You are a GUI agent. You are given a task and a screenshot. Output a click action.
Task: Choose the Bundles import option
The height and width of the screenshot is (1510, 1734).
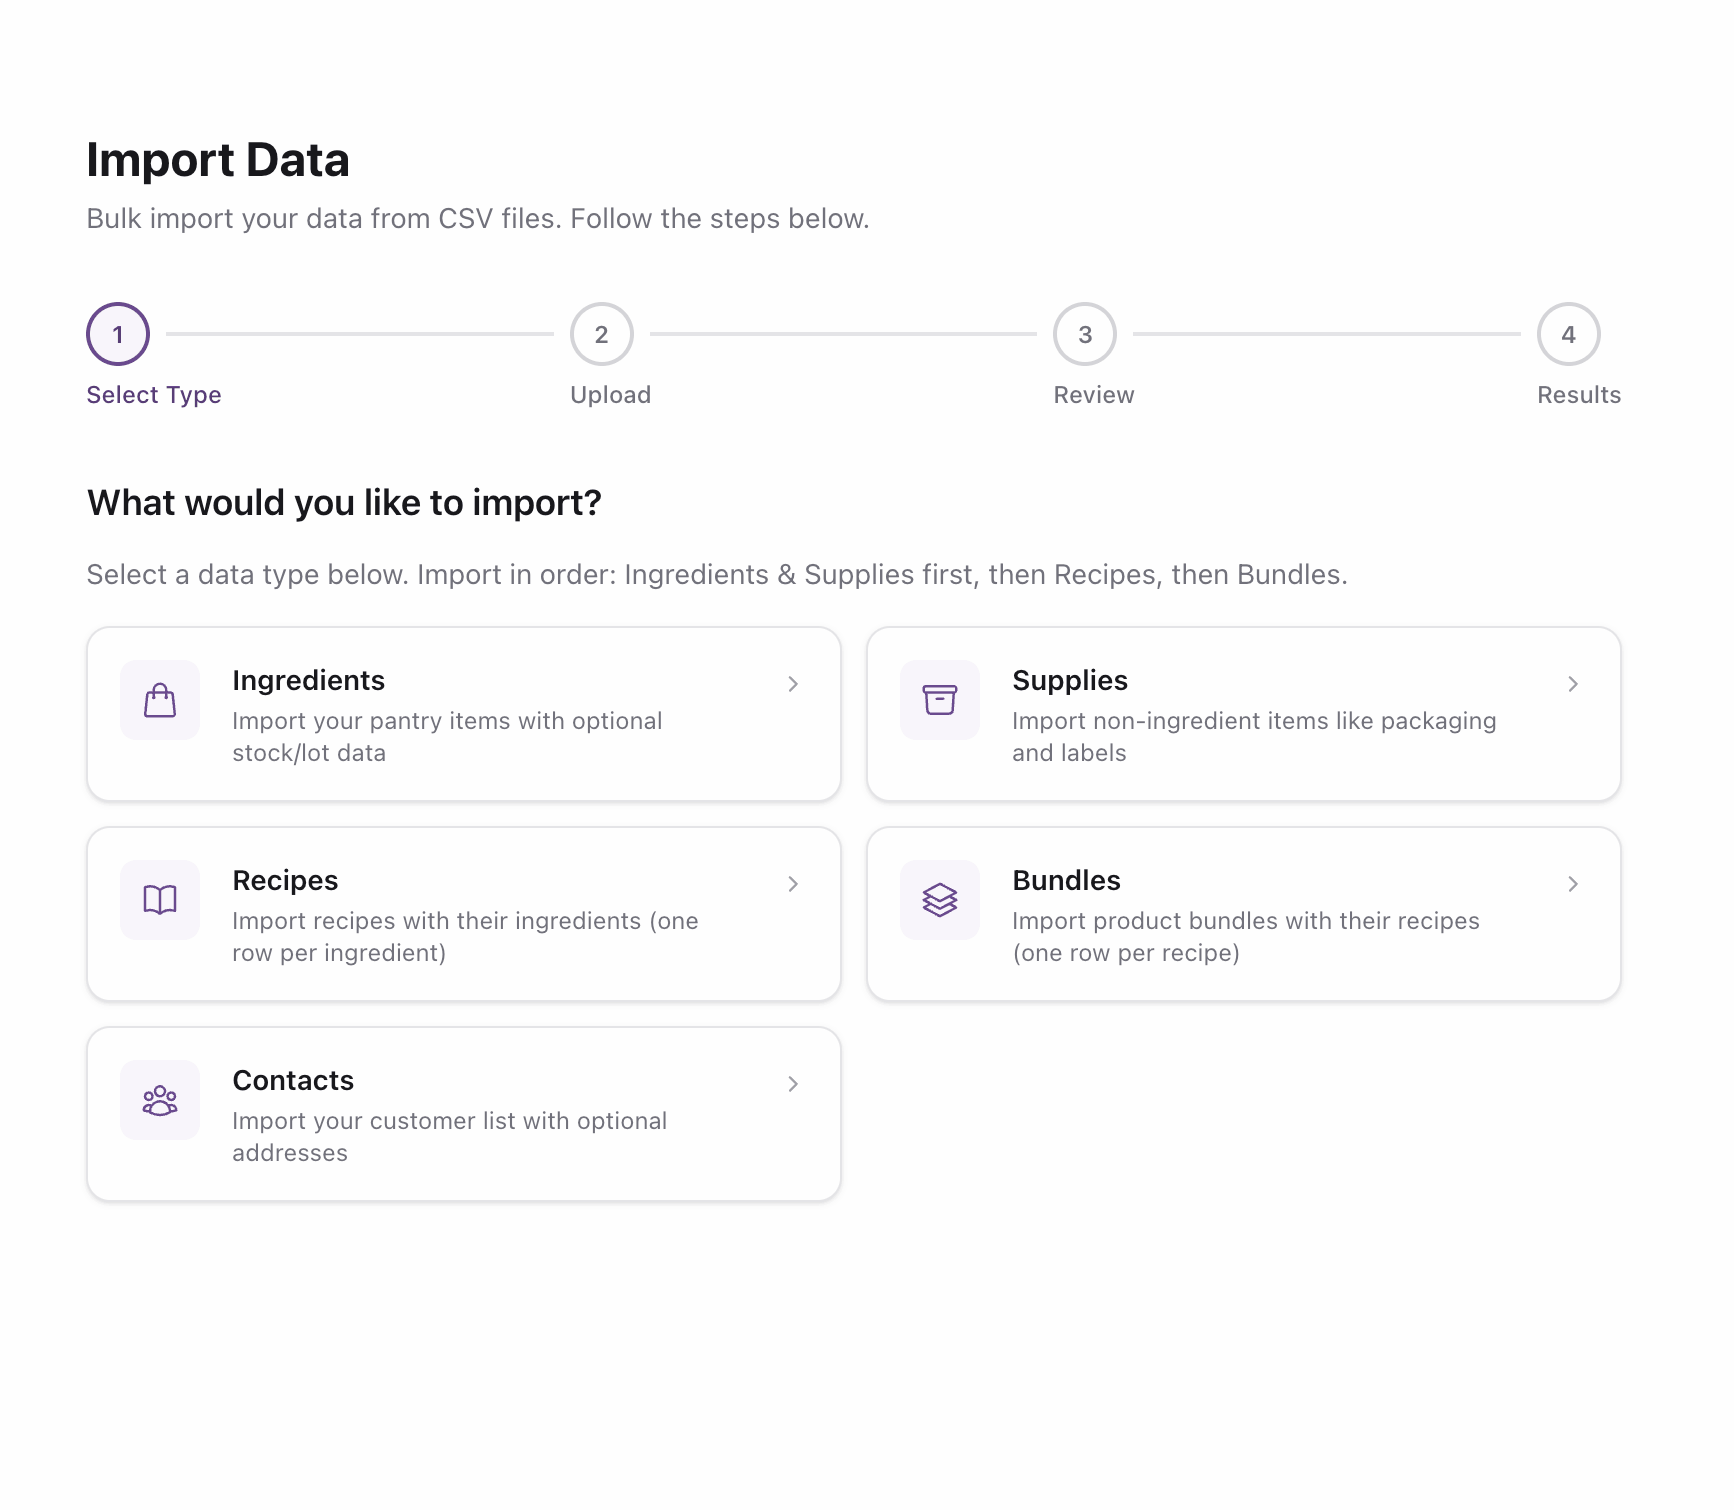[1243, 913]
